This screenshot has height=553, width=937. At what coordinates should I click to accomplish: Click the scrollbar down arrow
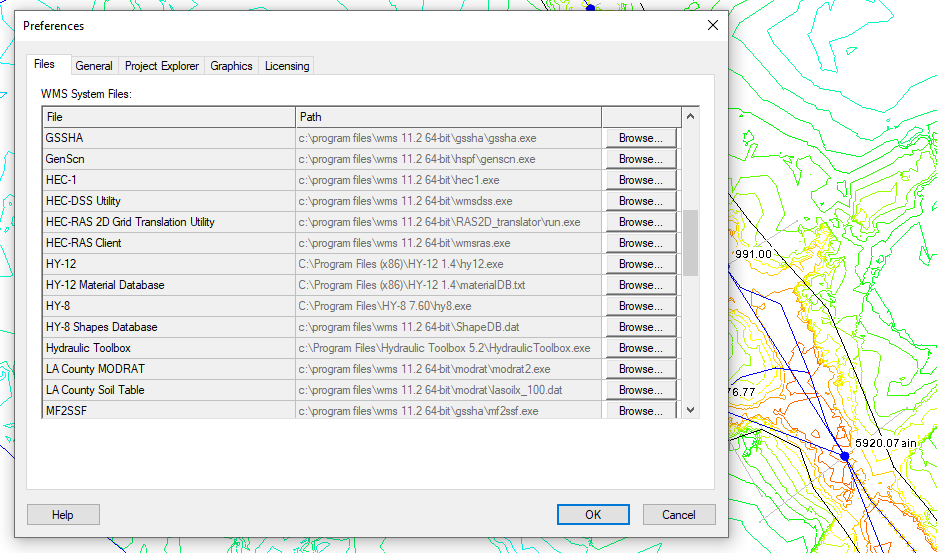coord(690,410)
